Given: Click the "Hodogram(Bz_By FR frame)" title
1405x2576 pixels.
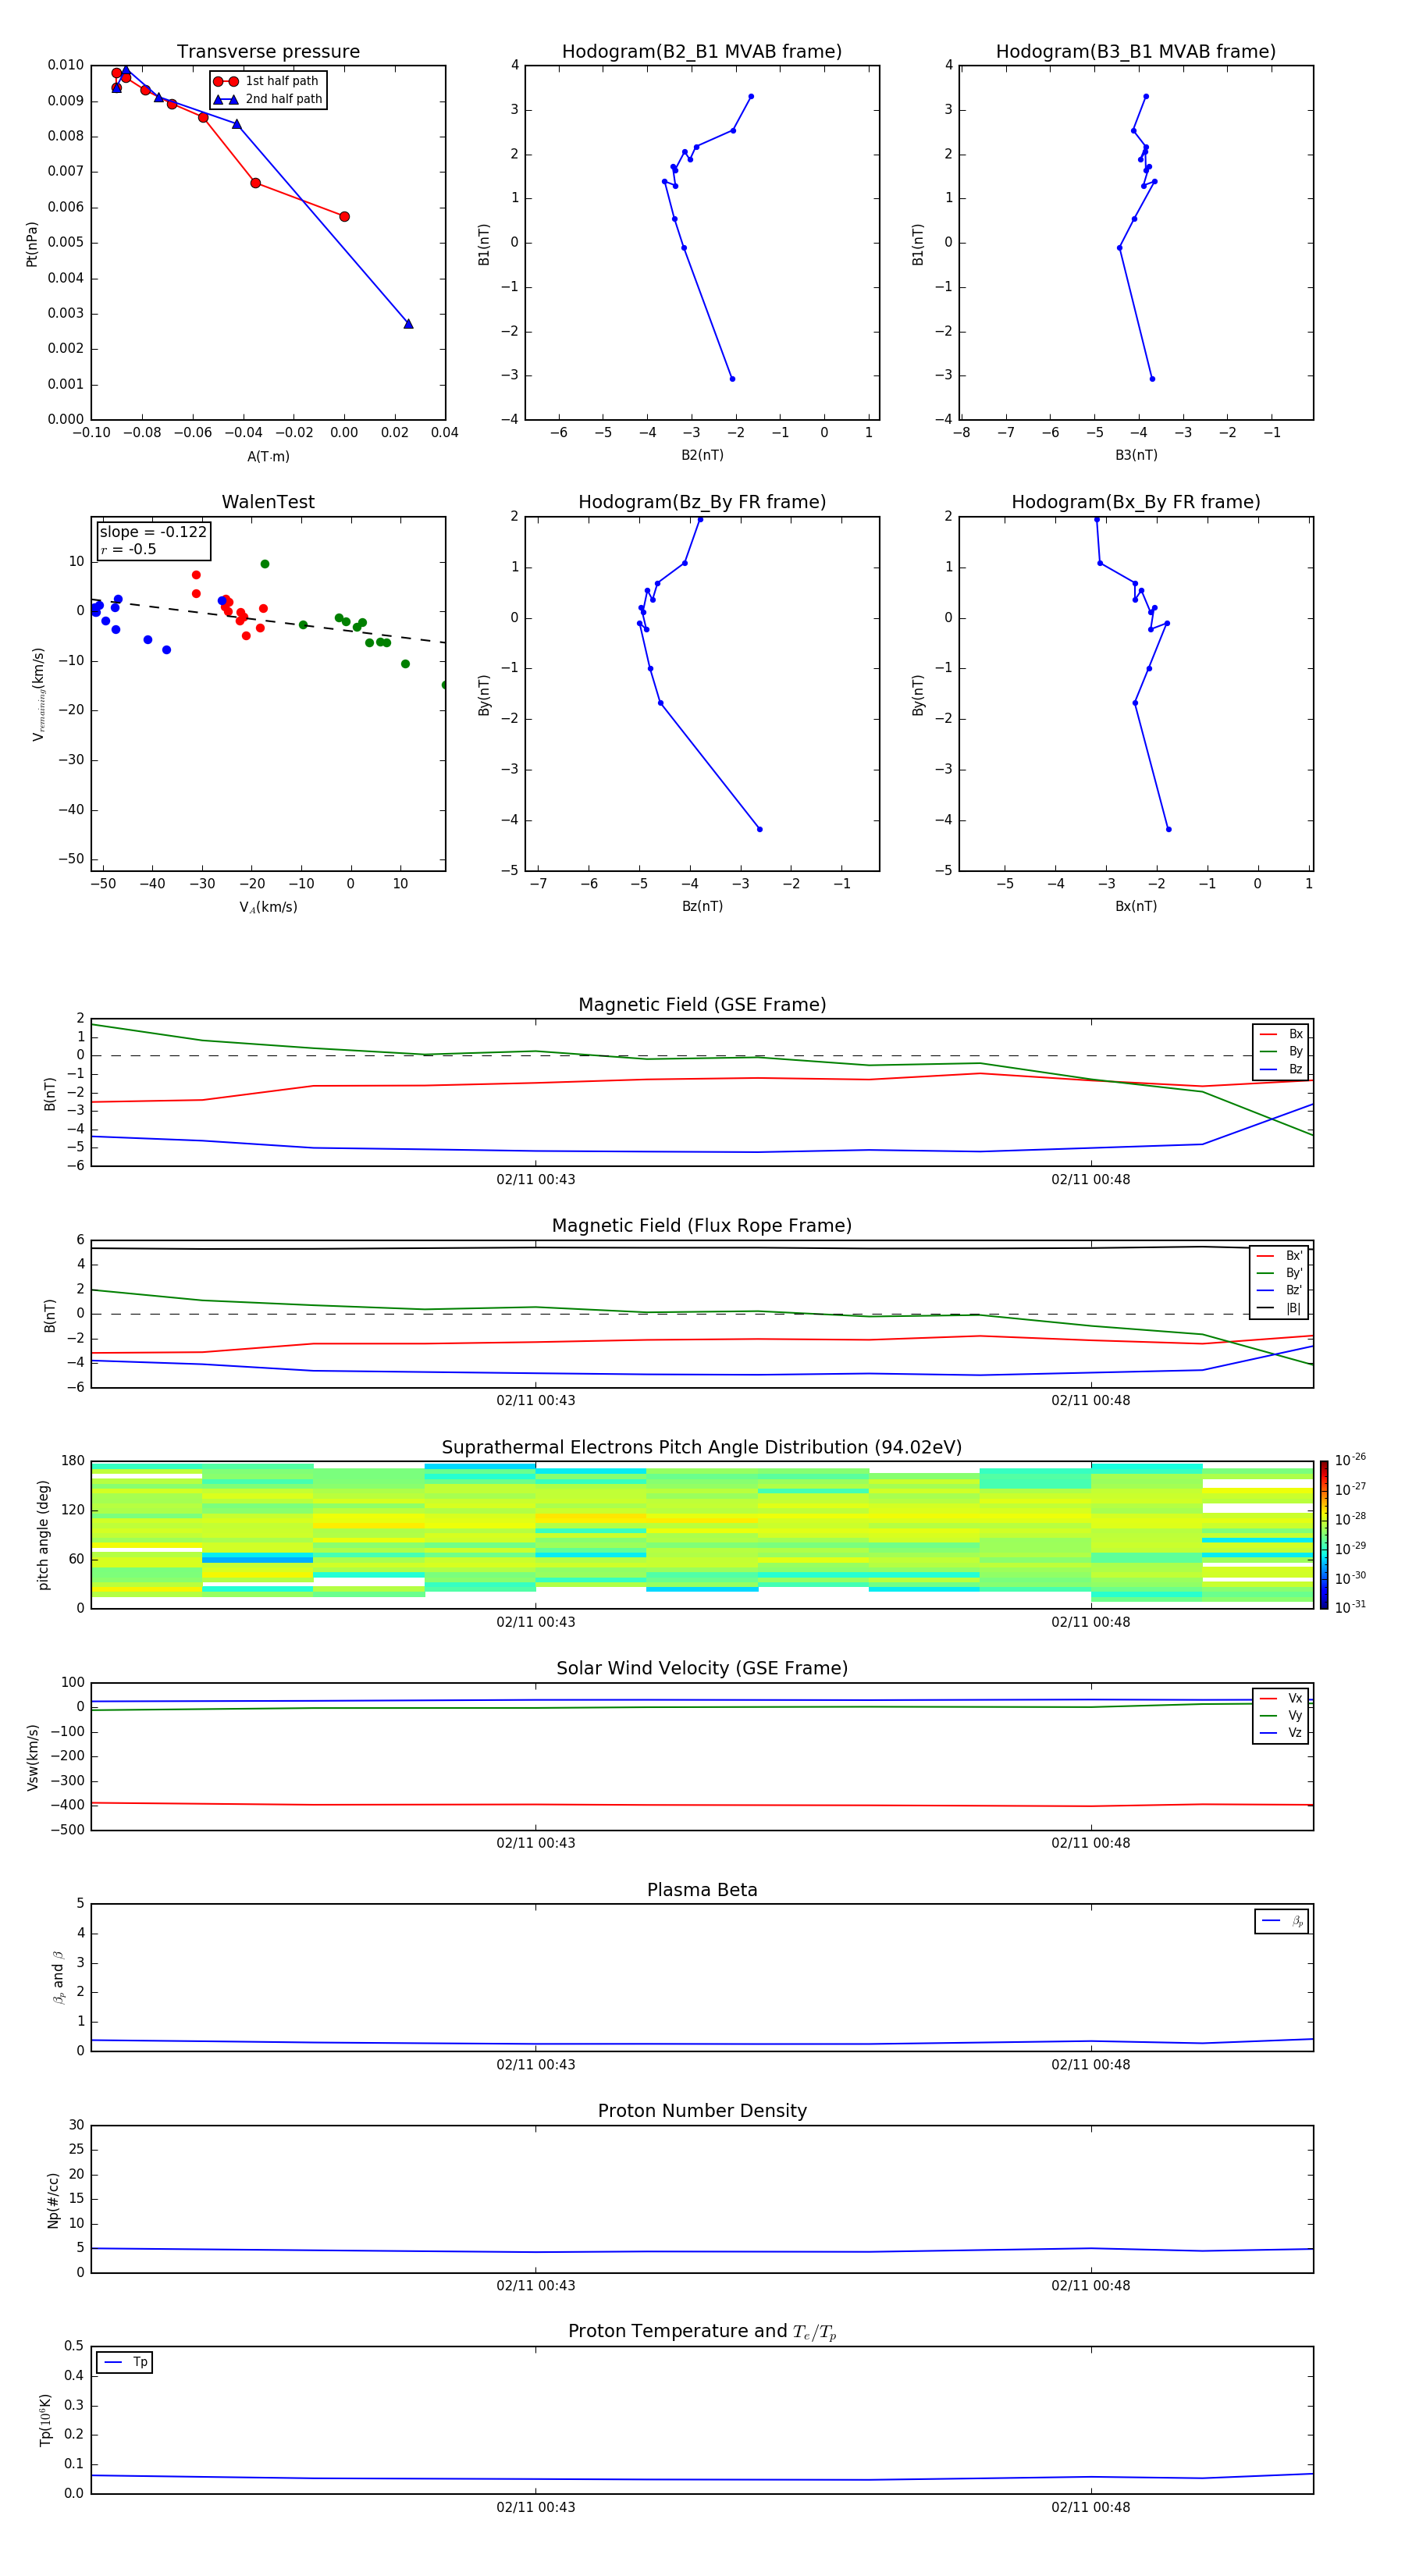Looking at the screenshot, I should 702,502.
